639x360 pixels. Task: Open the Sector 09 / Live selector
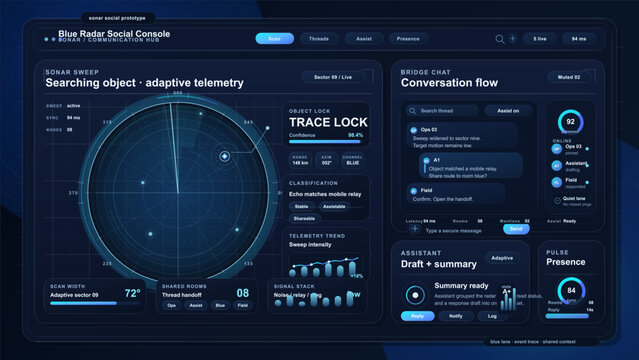click(333, 77)
